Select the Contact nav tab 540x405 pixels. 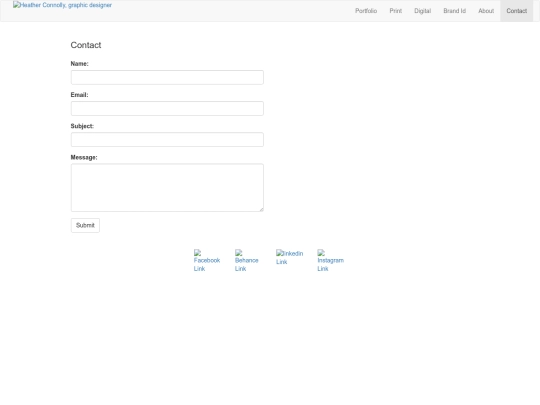coord(516,11)
